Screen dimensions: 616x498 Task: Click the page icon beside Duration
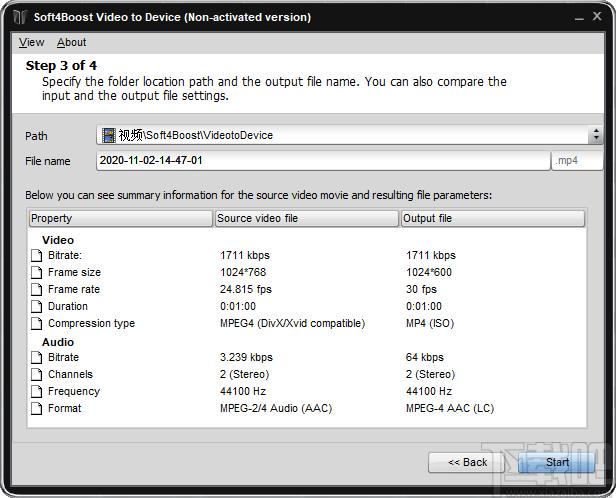[37, 307]
